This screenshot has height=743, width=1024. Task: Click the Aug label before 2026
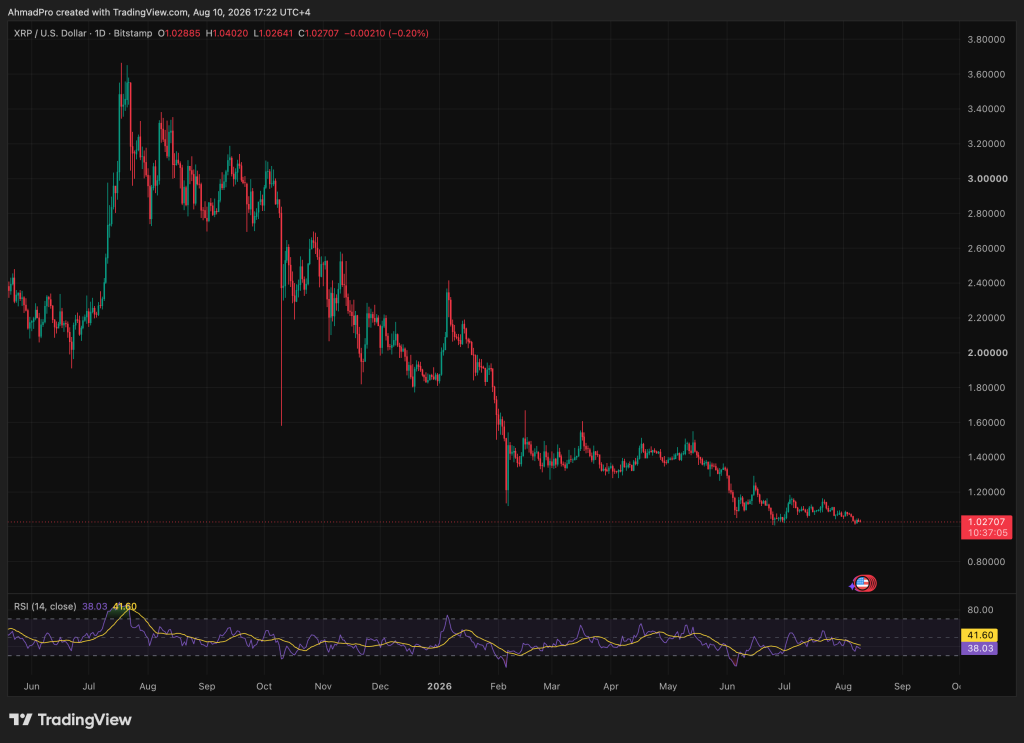[148, 686]
